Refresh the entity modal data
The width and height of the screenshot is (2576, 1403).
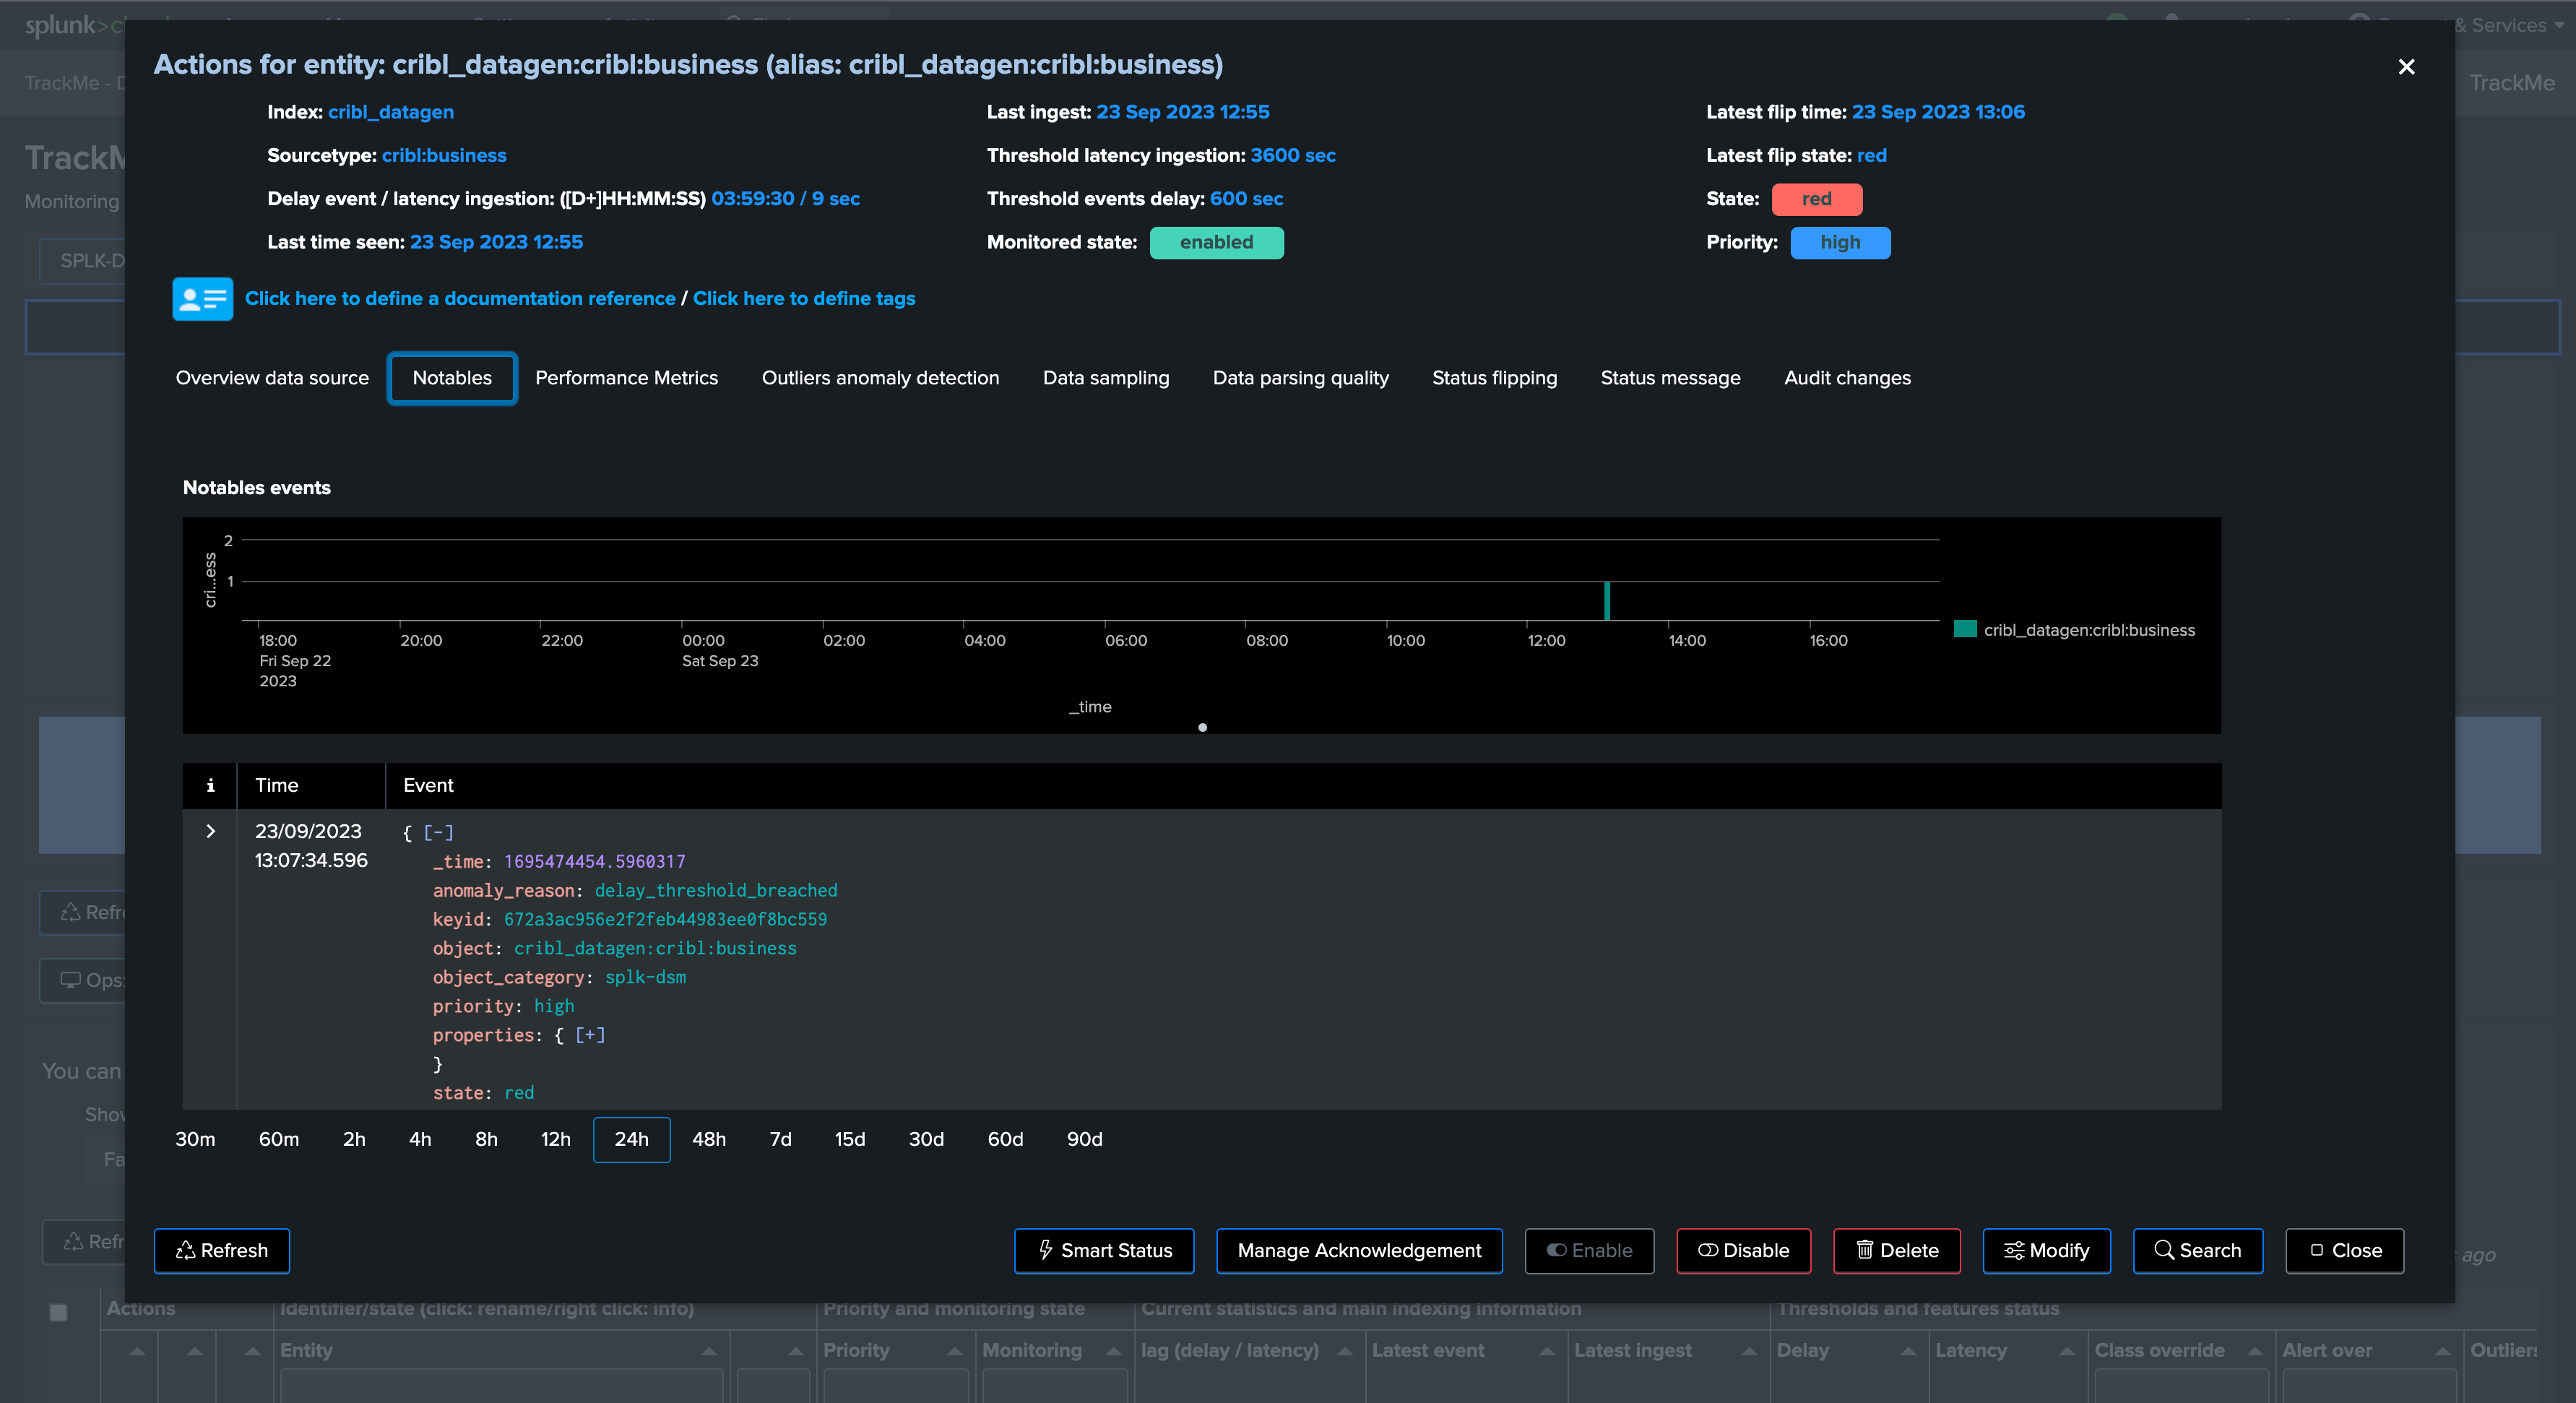222,1250
